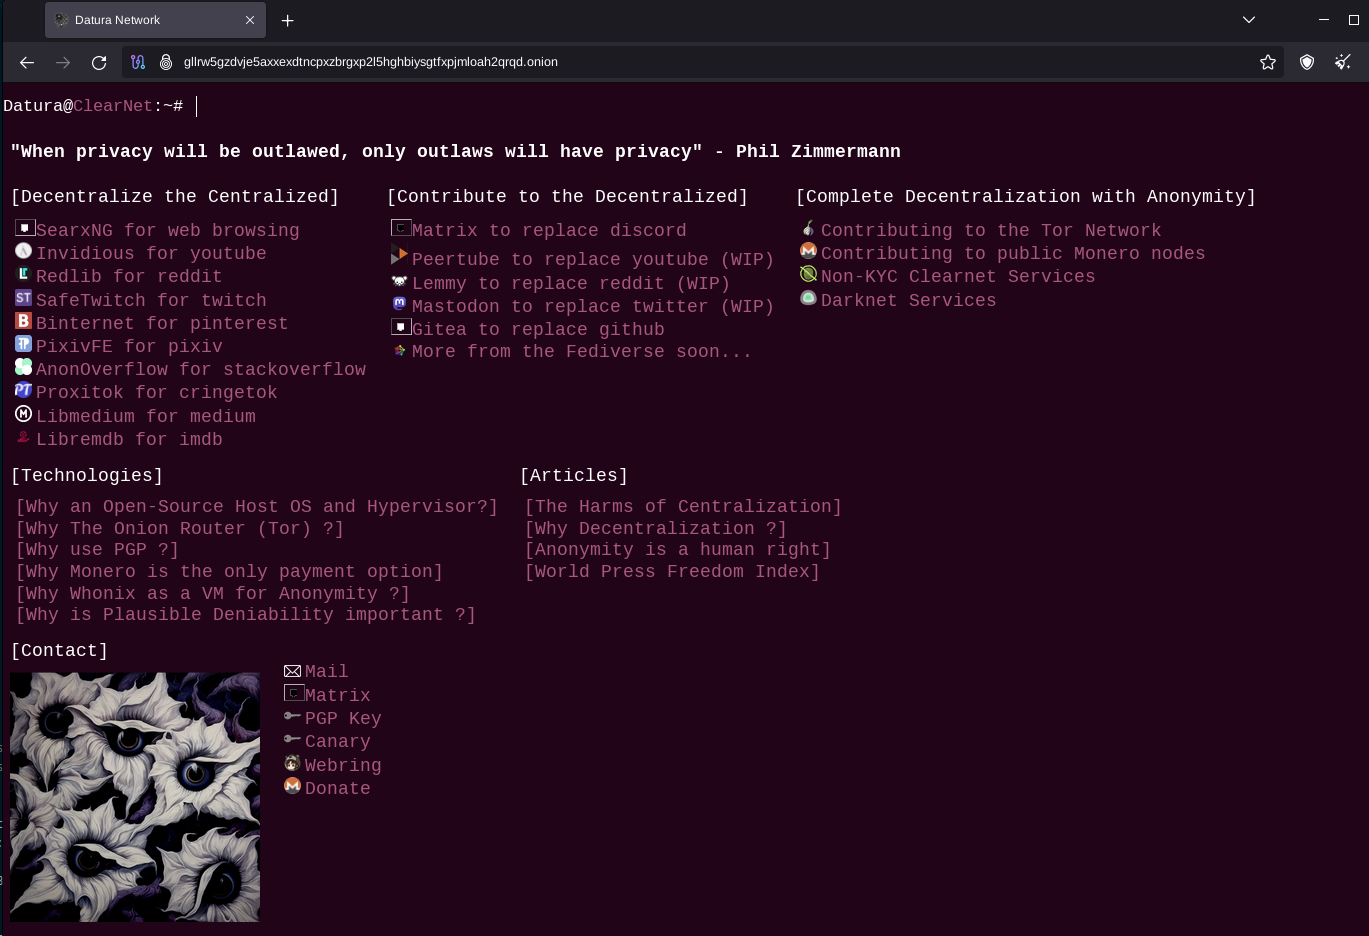The height and width of the screenshot is (936, 1369).
Task: Open Anonymity is a human right article
Action: pyautogui.click(x=678, y=550)
